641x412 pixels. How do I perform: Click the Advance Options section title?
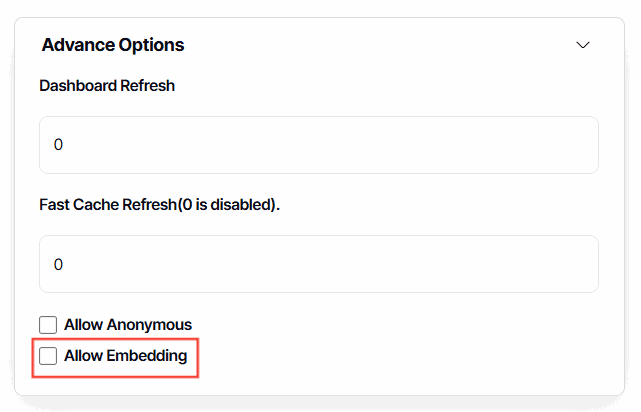tap(113, 45)
